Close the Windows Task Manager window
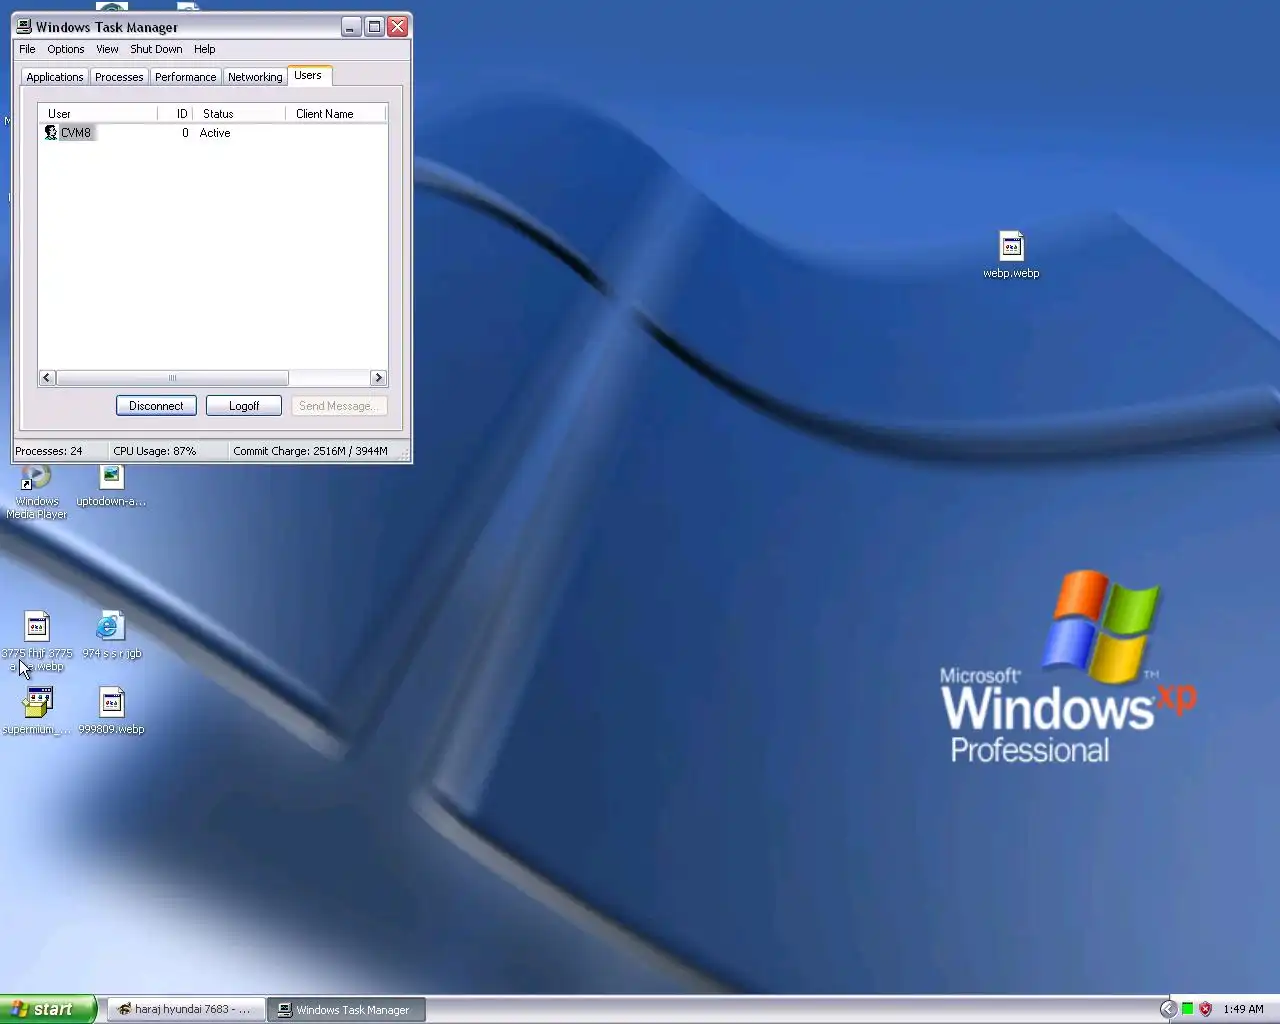 (397, 27)
